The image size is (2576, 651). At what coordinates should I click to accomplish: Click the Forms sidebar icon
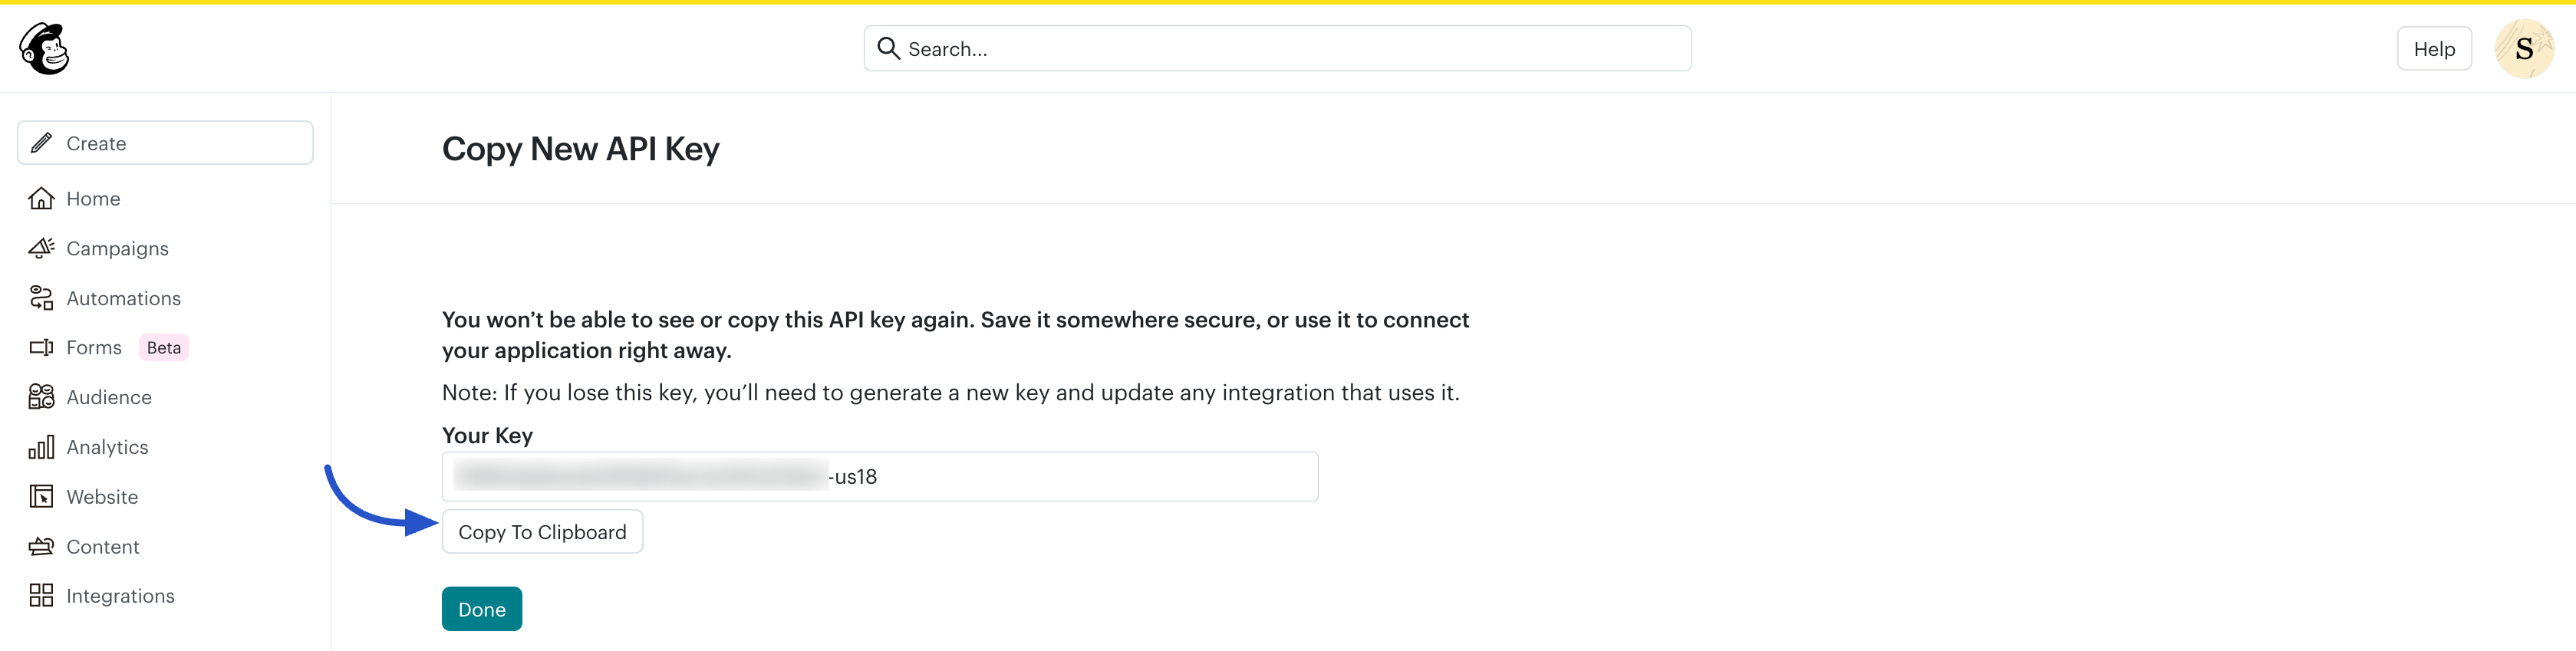pos(41,347)
